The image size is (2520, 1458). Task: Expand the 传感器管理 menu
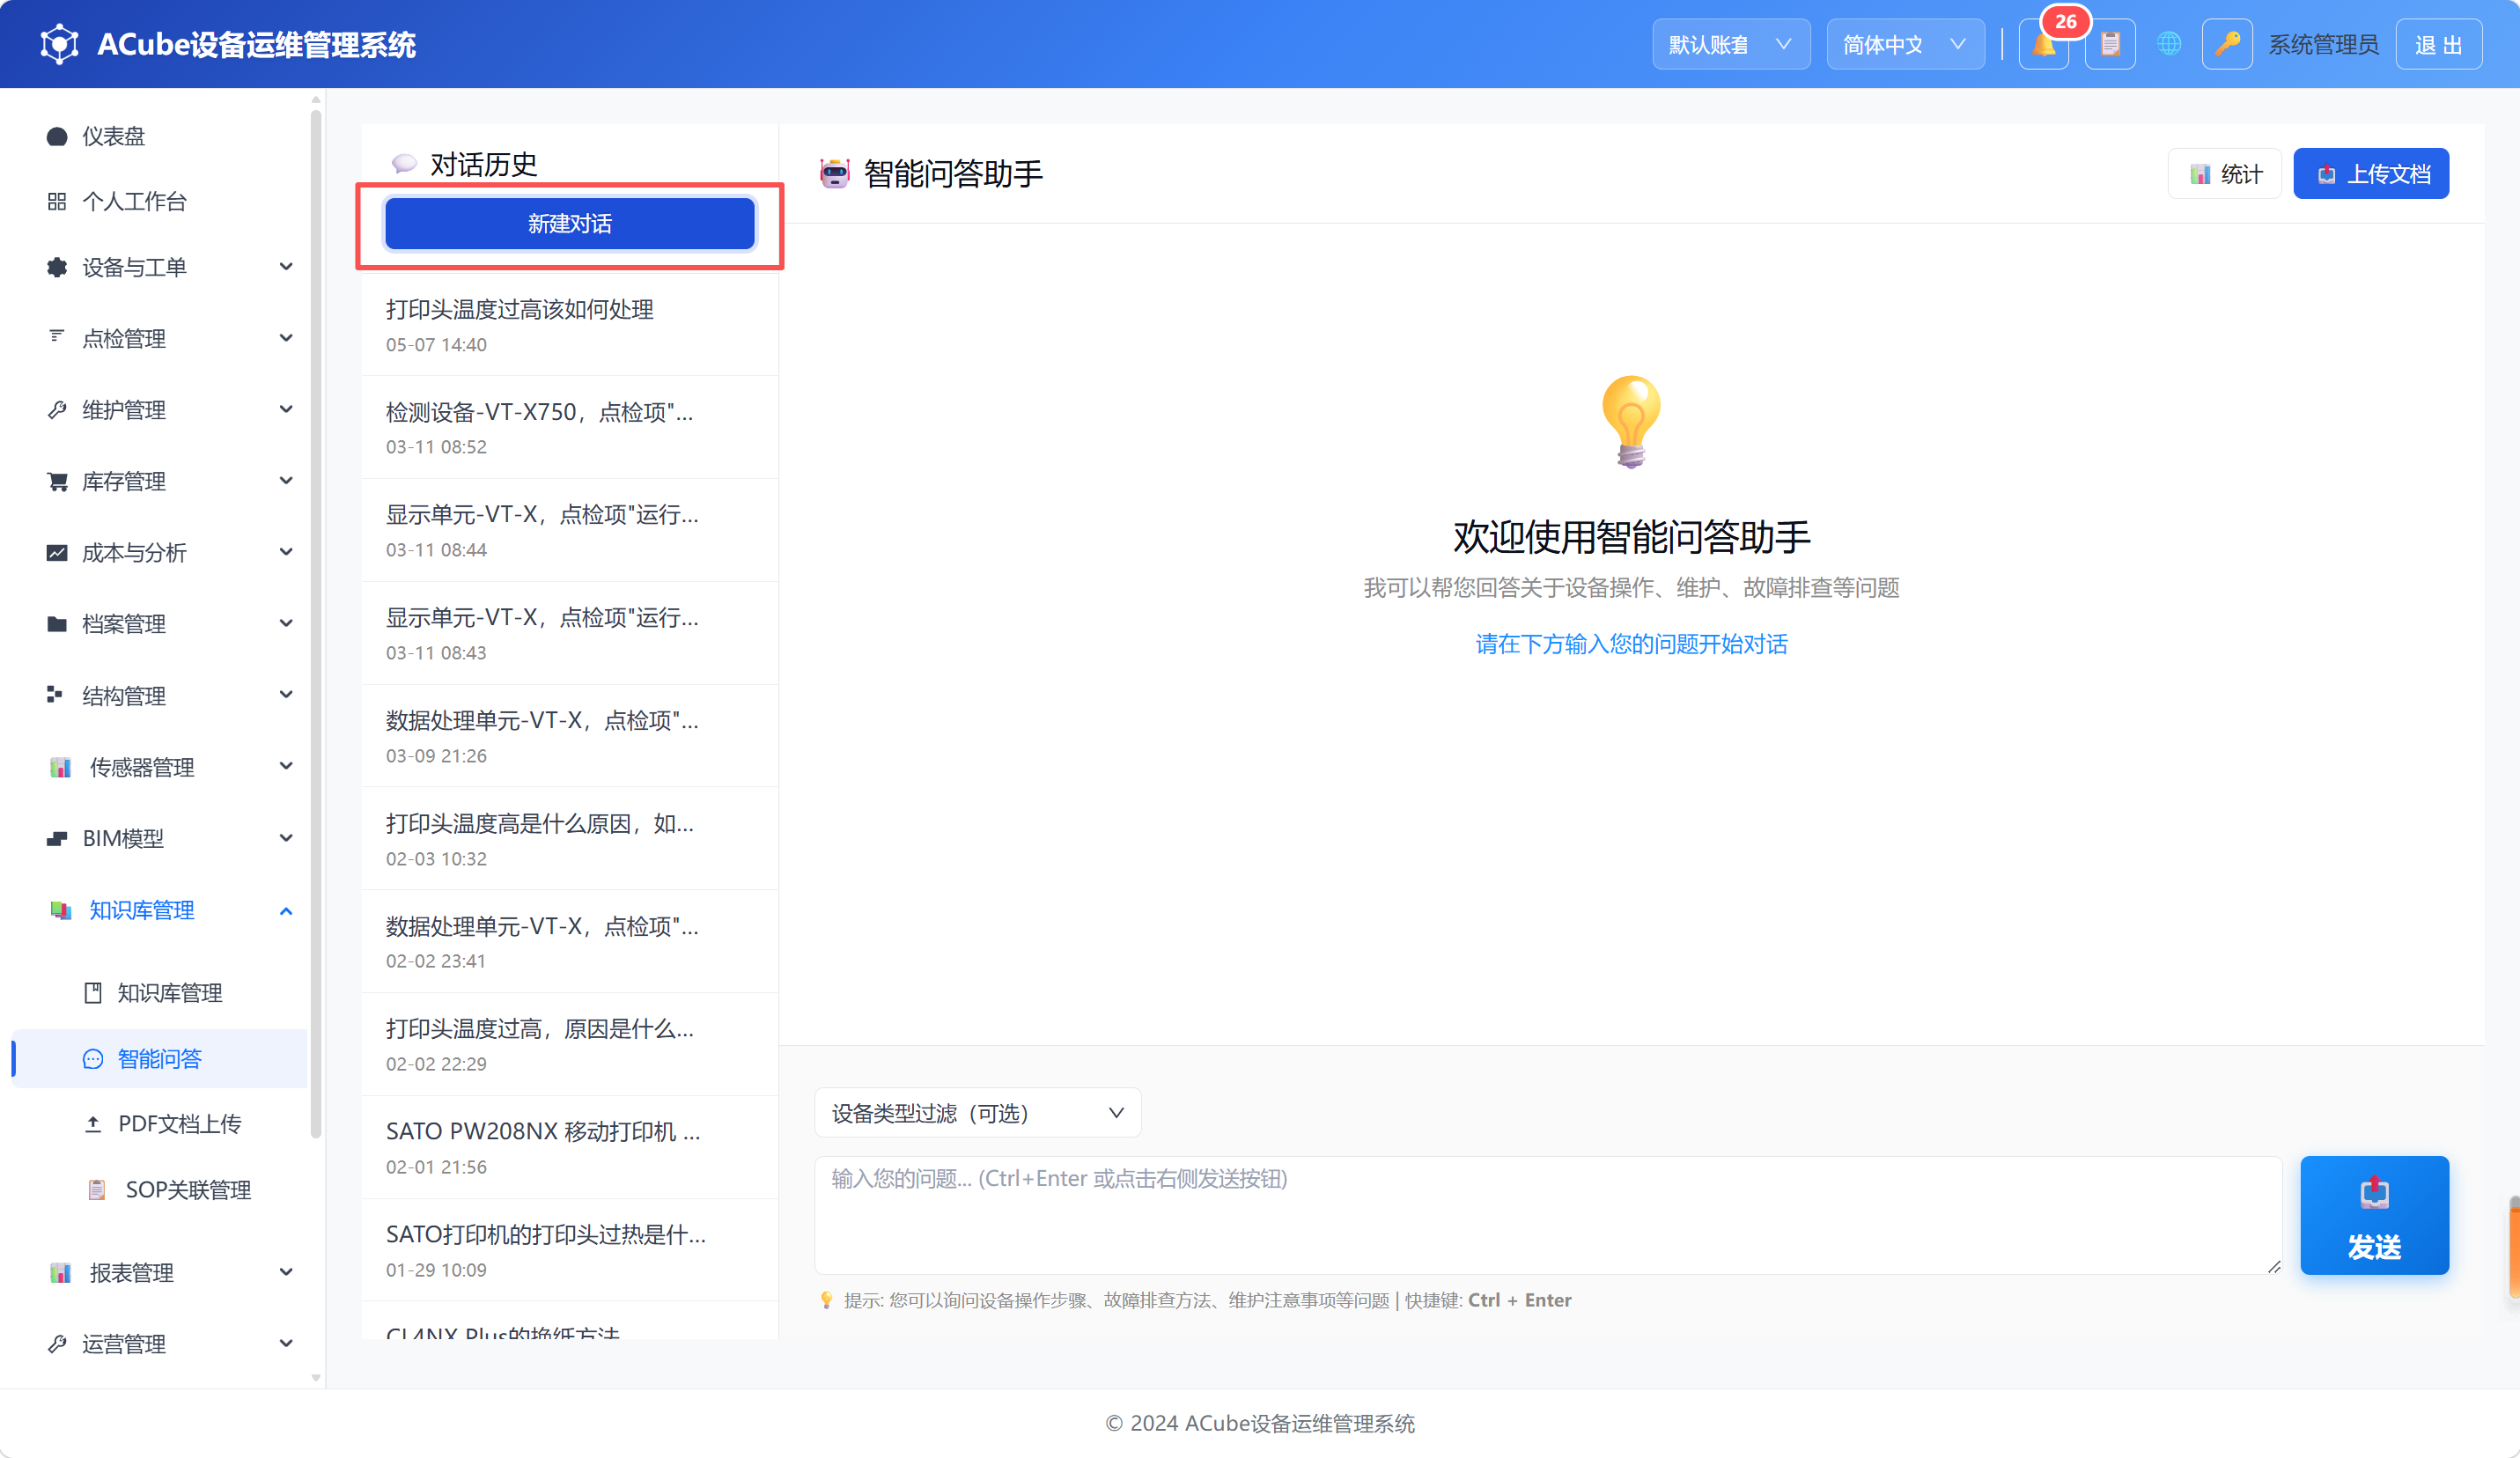click(160, 767)
